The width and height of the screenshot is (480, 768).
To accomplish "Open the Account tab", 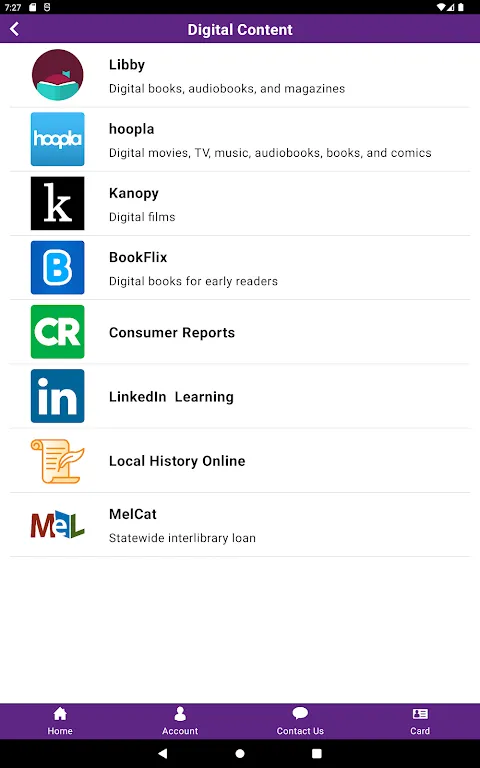I will (x=180, y=721).
